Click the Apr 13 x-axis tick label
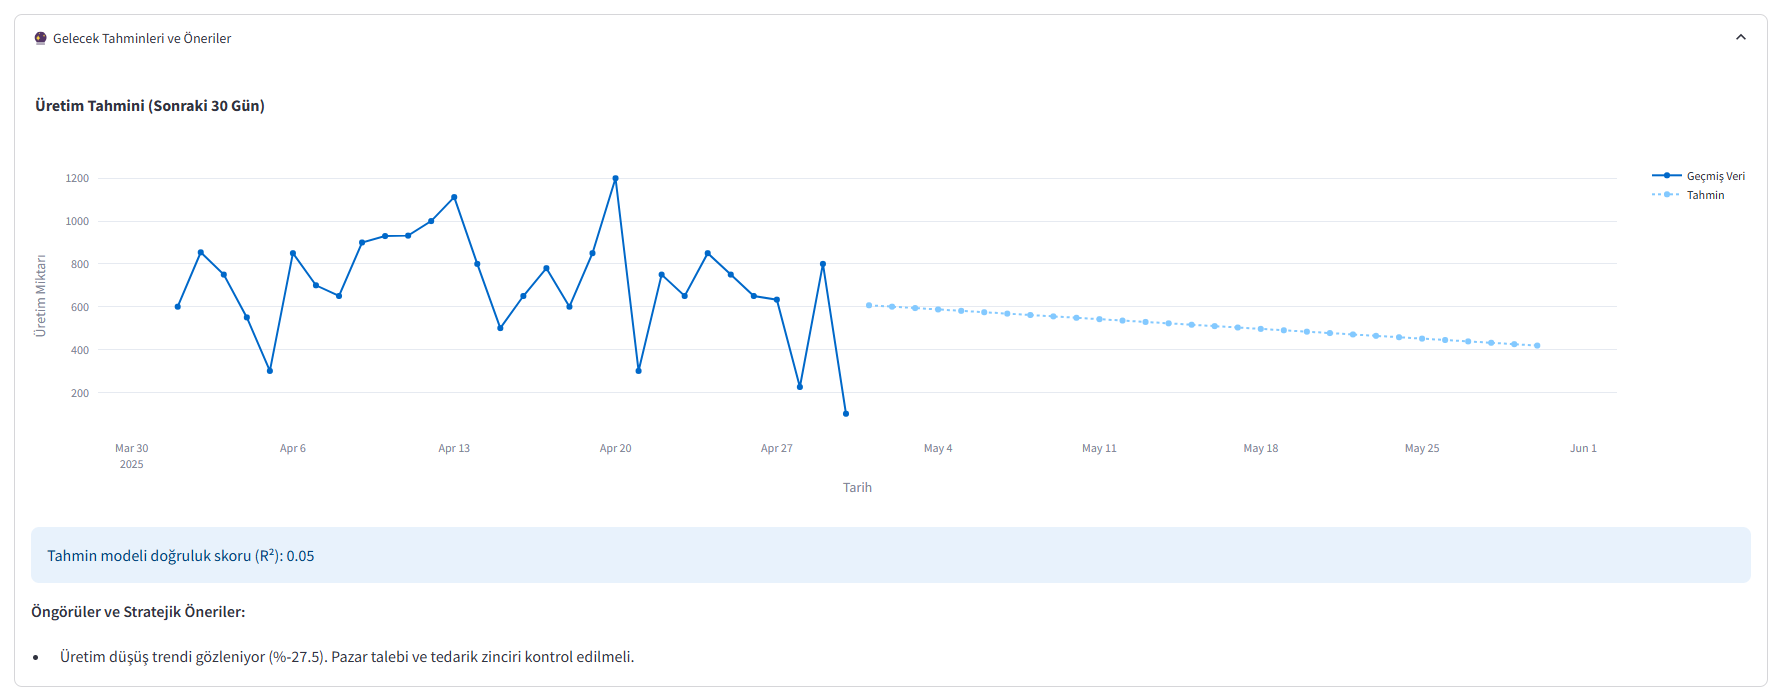The image size is (1789, 699). [x=454, y=448]
